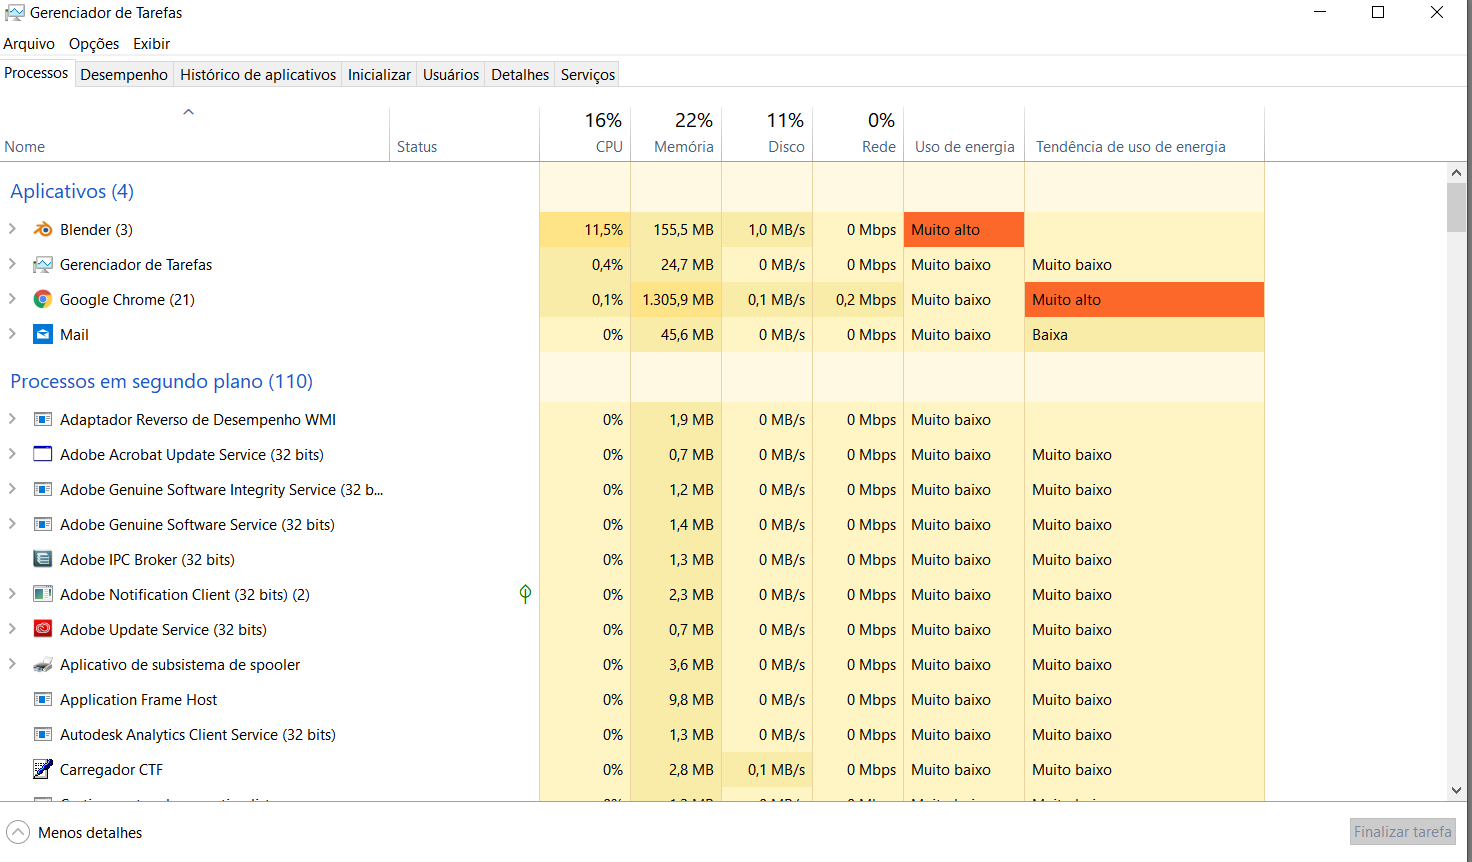Screen dimensions: 1472x862
Task: Sort by Tendência de uso de energia
Action: click(1144, 134)
